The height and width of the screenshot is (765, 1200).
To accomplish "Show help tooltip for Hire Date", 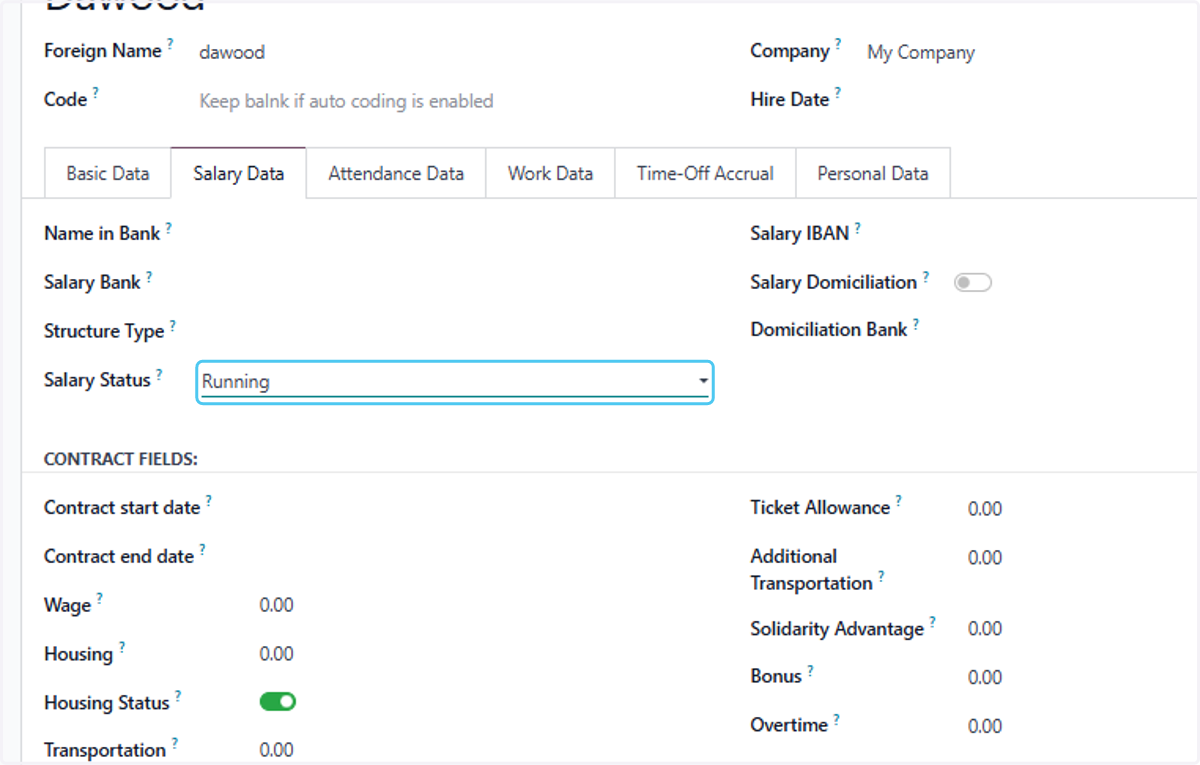I will [837, 92].
